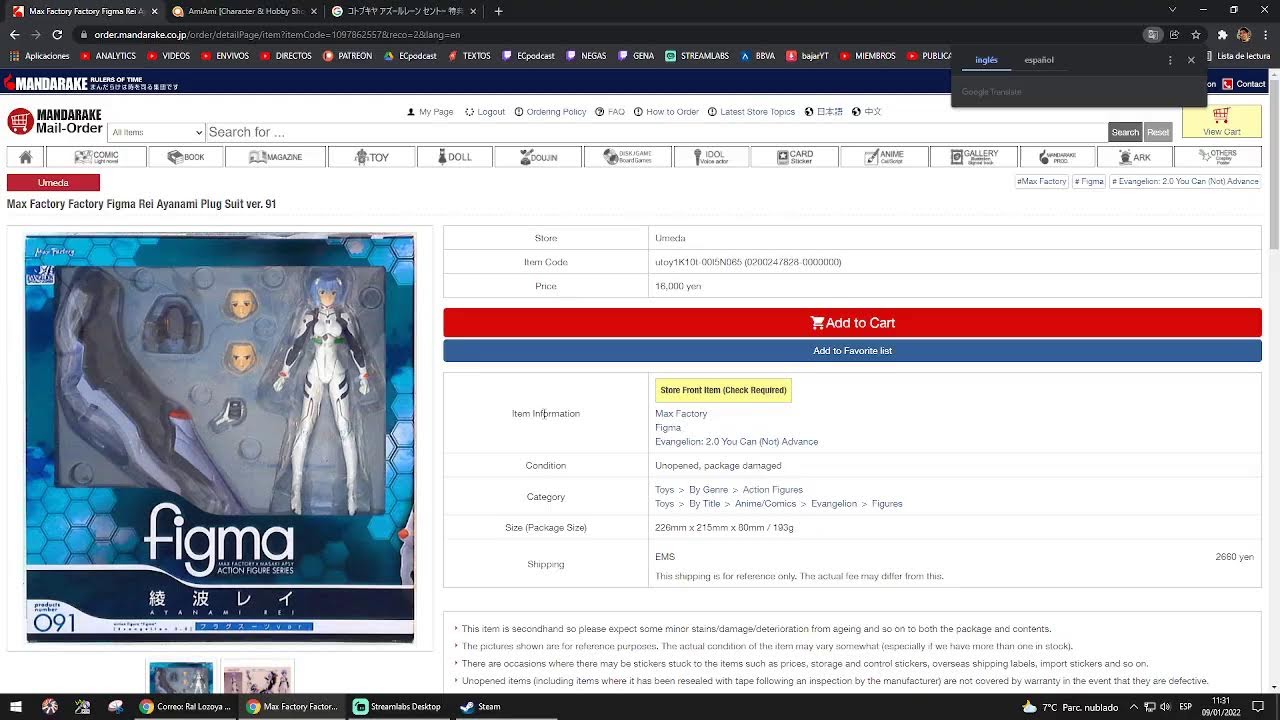Select español in the translate popup
This screenshot has height=720, width=1280.
(x=1039, y=60)
